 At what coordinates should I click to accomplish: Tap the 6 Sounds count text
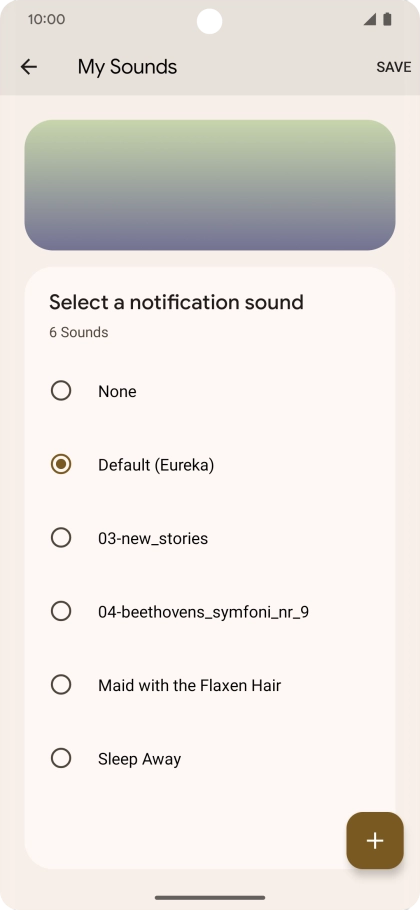click(x=78, y=333)
